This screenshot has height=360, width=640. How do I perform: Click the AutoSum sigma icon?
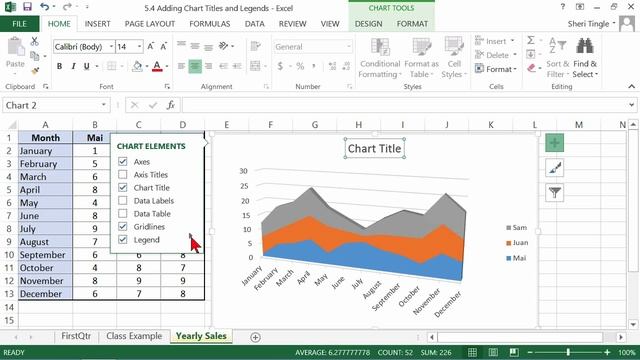[x=531, y=40]
